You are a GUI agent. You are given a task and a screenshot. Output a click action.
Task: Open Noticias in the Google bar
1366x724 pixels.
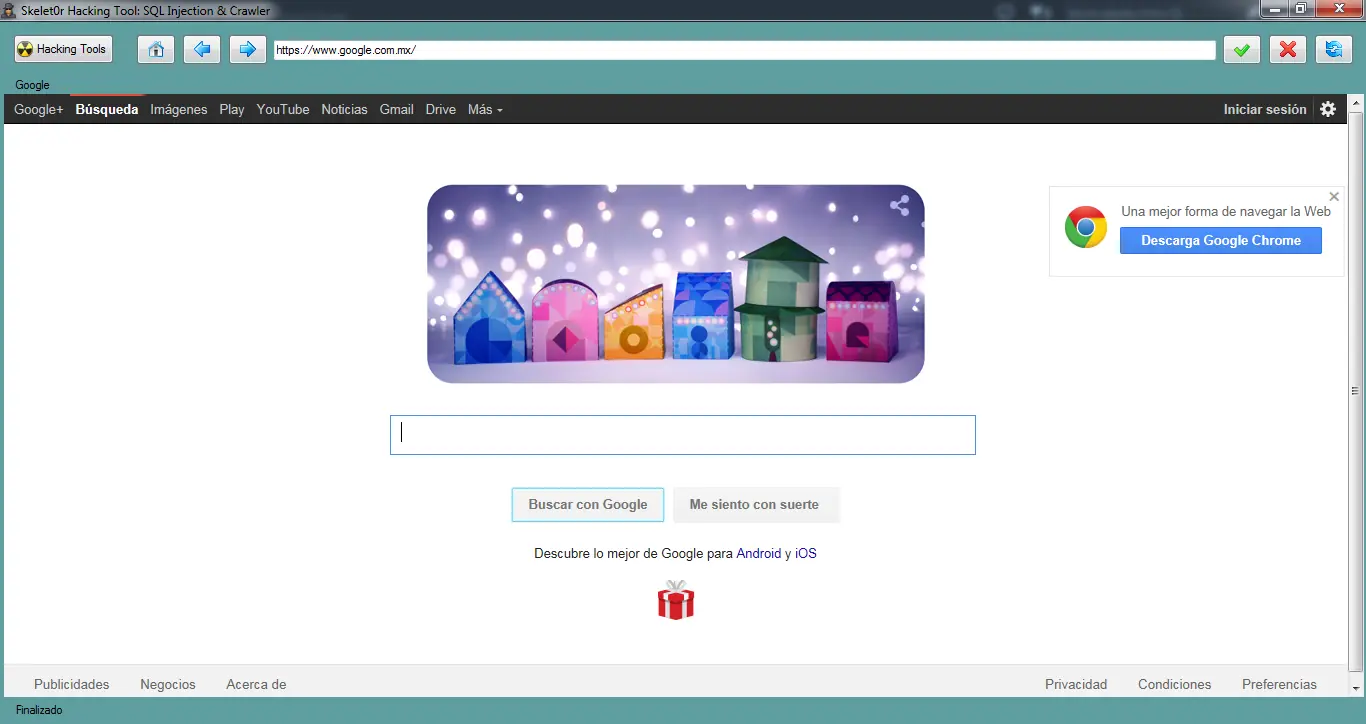pyautogui.click(x=344, y=109)
